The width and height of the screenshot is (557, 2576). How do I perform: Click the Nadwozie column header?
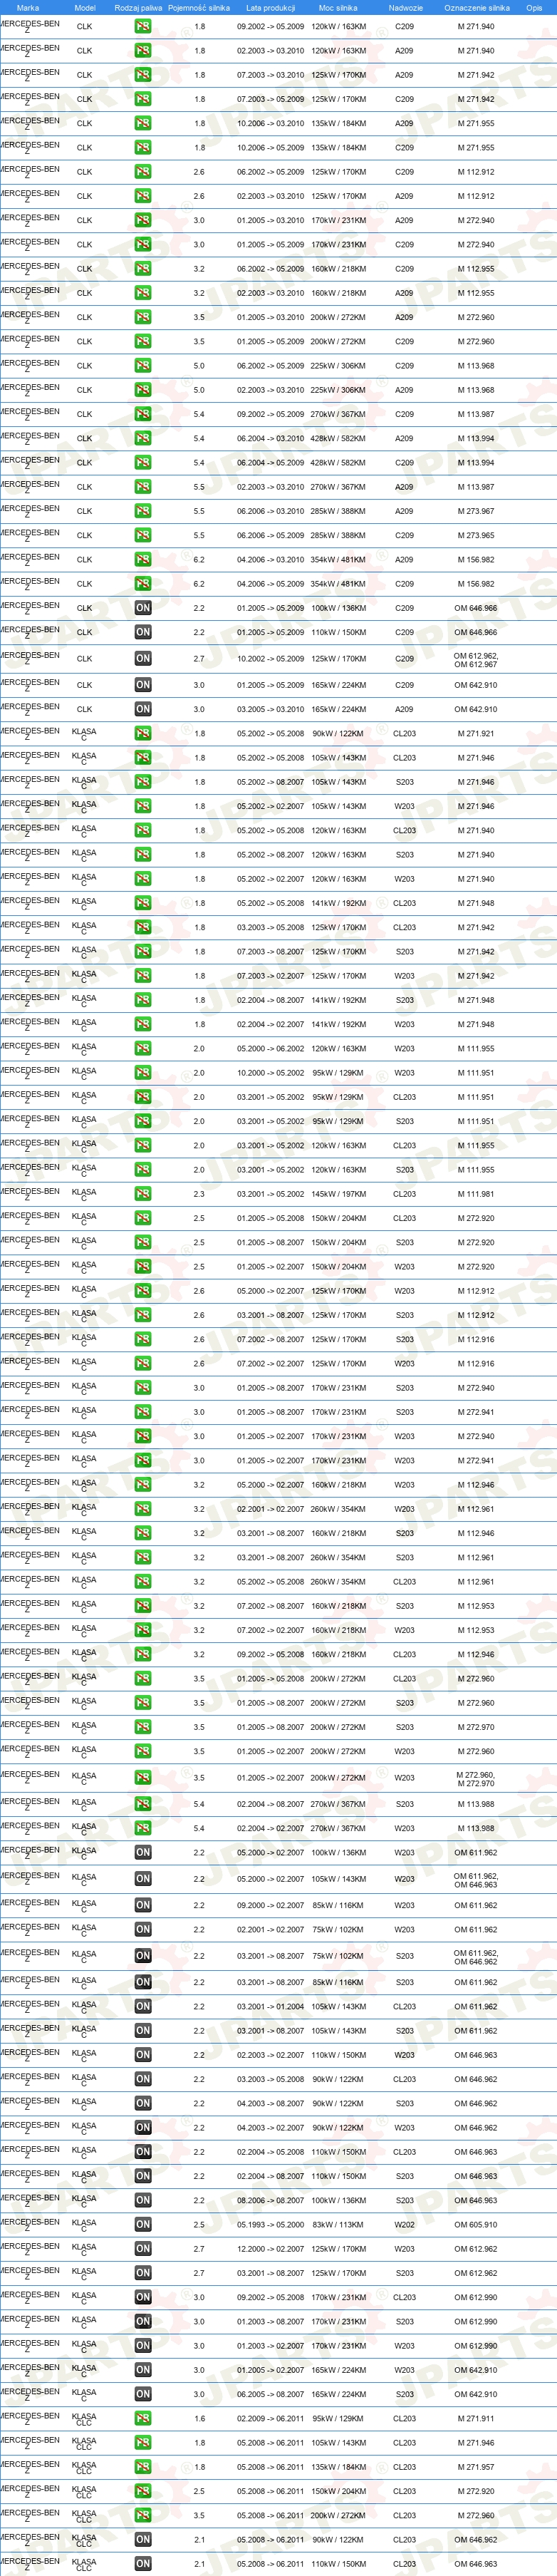tap(405, 7)
